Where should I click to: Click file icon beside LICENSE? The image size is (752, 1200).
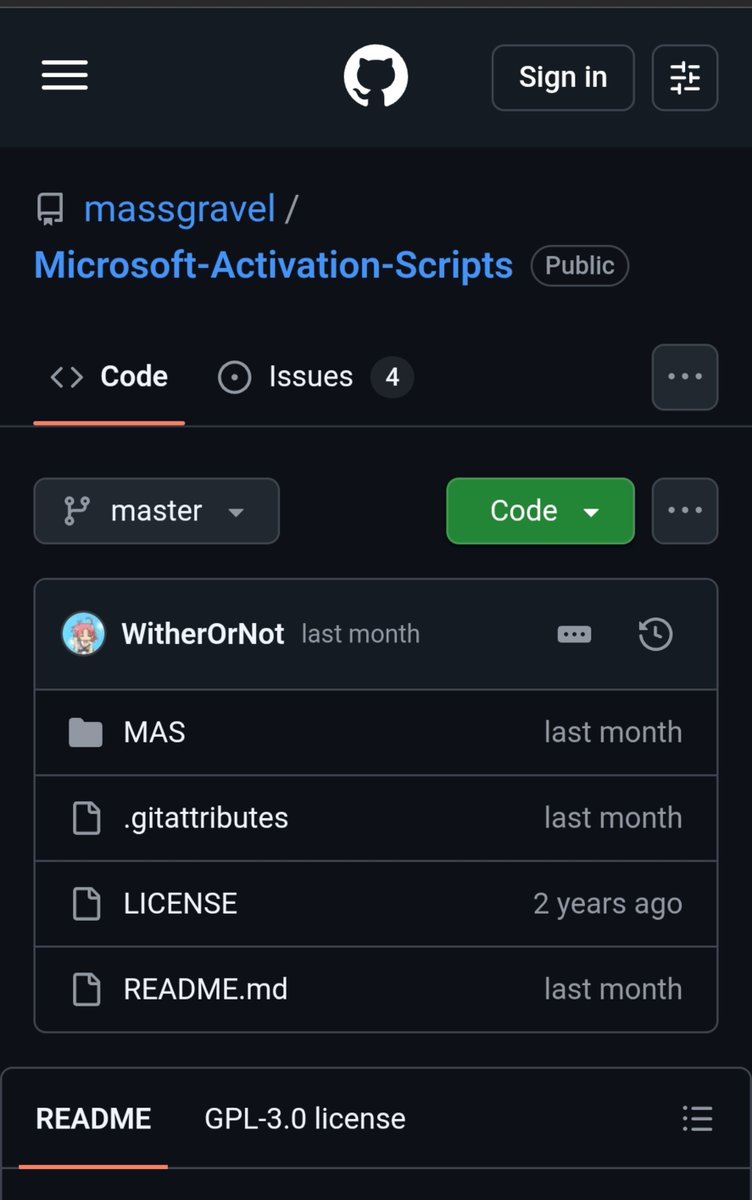87,904
